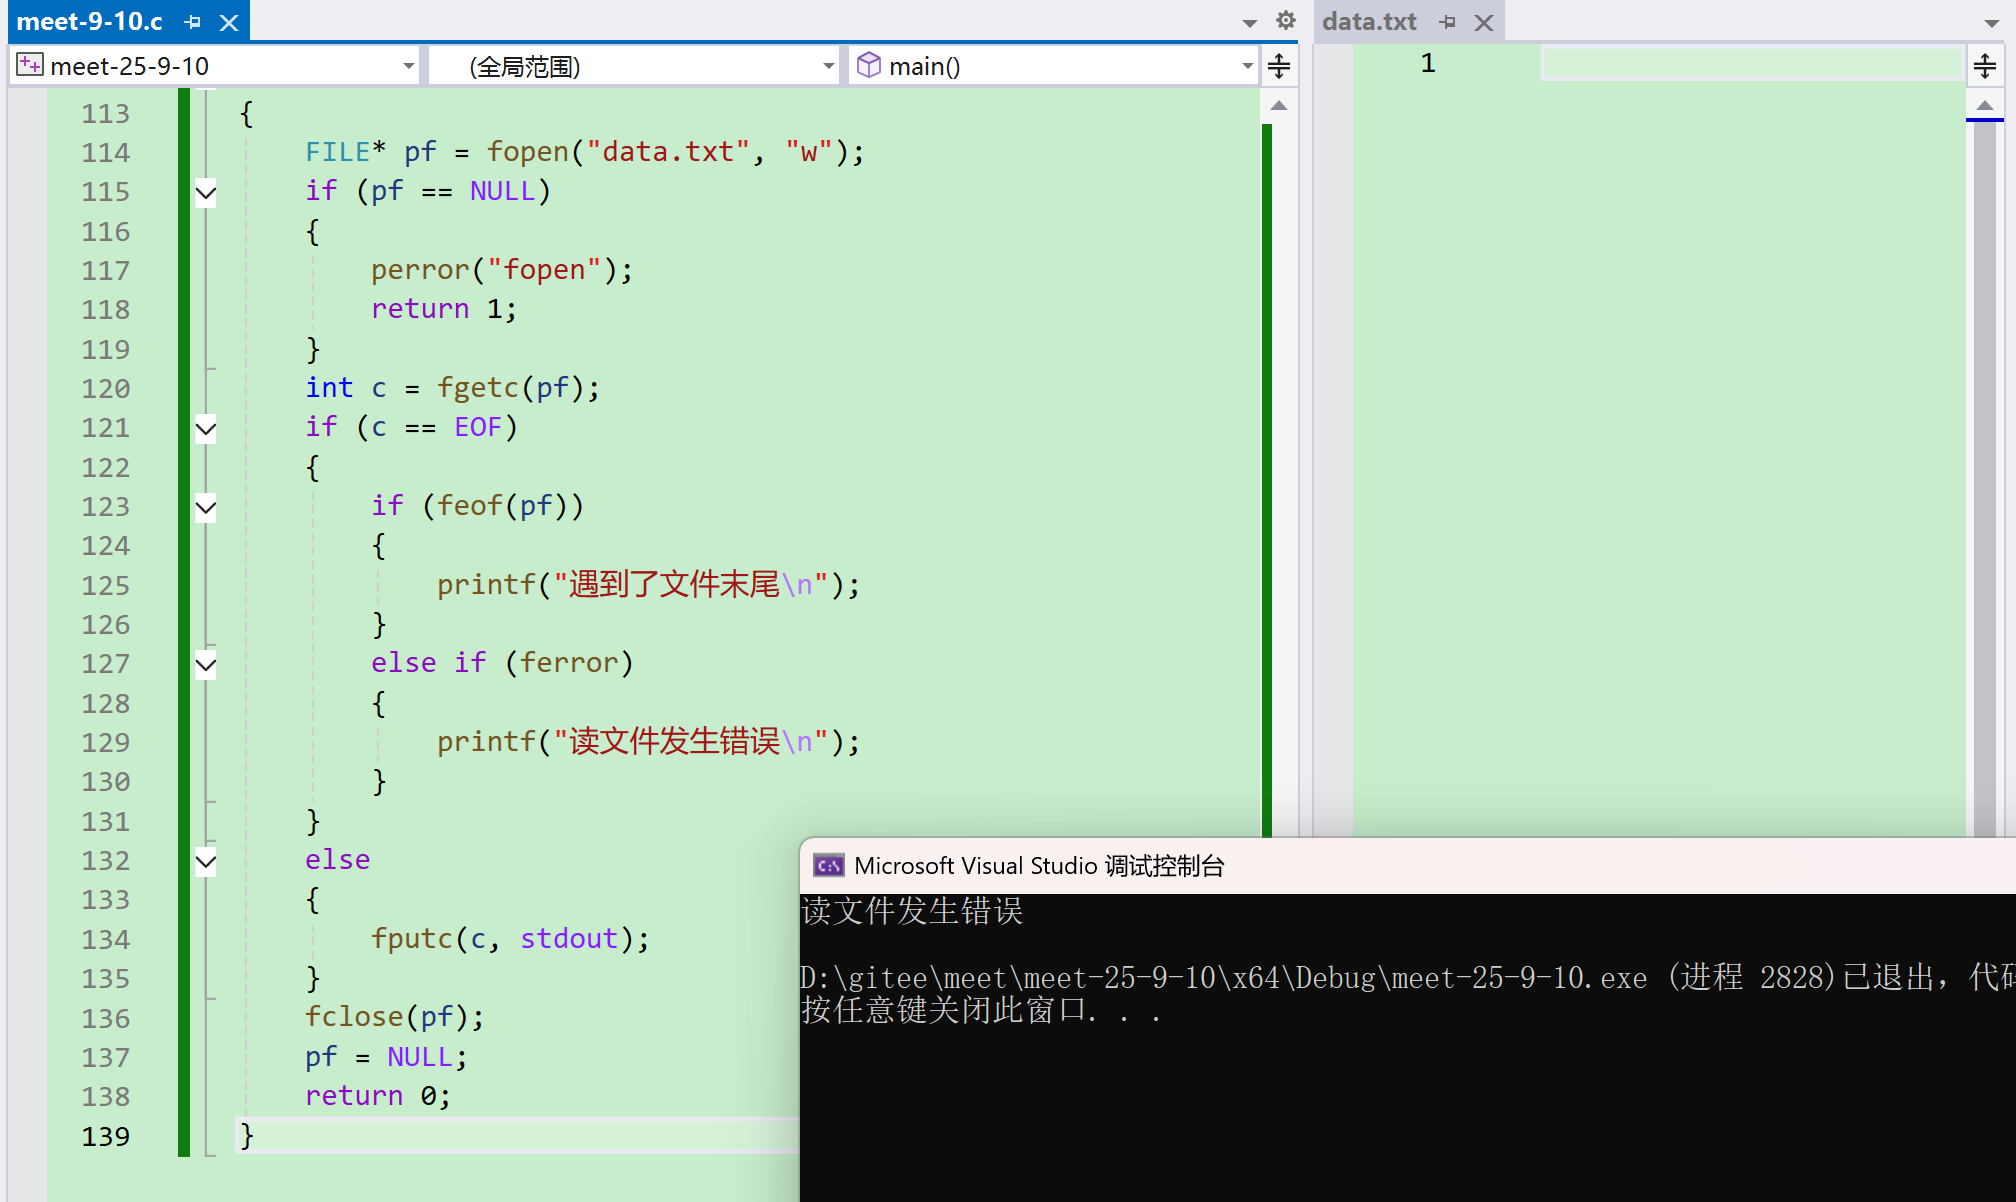Open the document tab settings gear
The image size is (2016, 1202).
(1286, 21)
